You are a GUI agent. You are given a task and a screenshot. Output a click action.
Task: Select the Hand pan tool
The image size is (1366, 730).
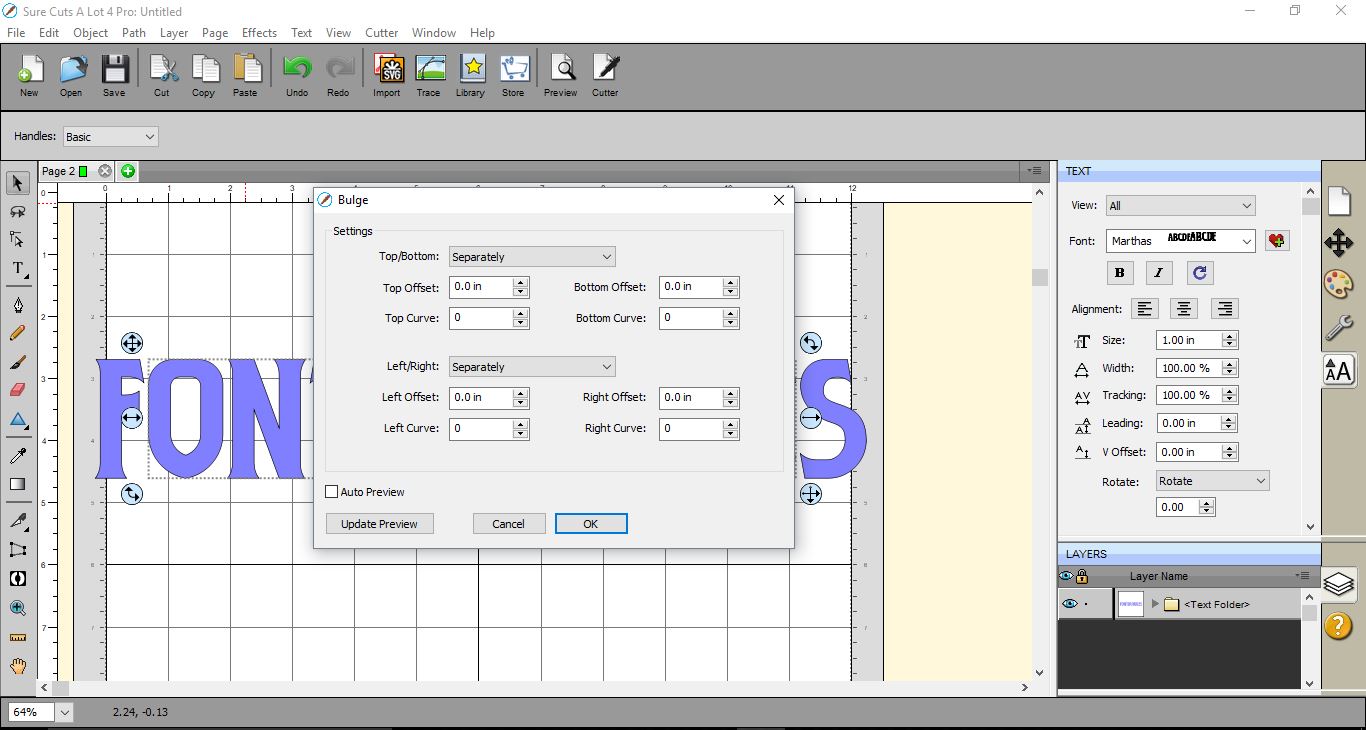pyautogui.click(x=17, y=666)
